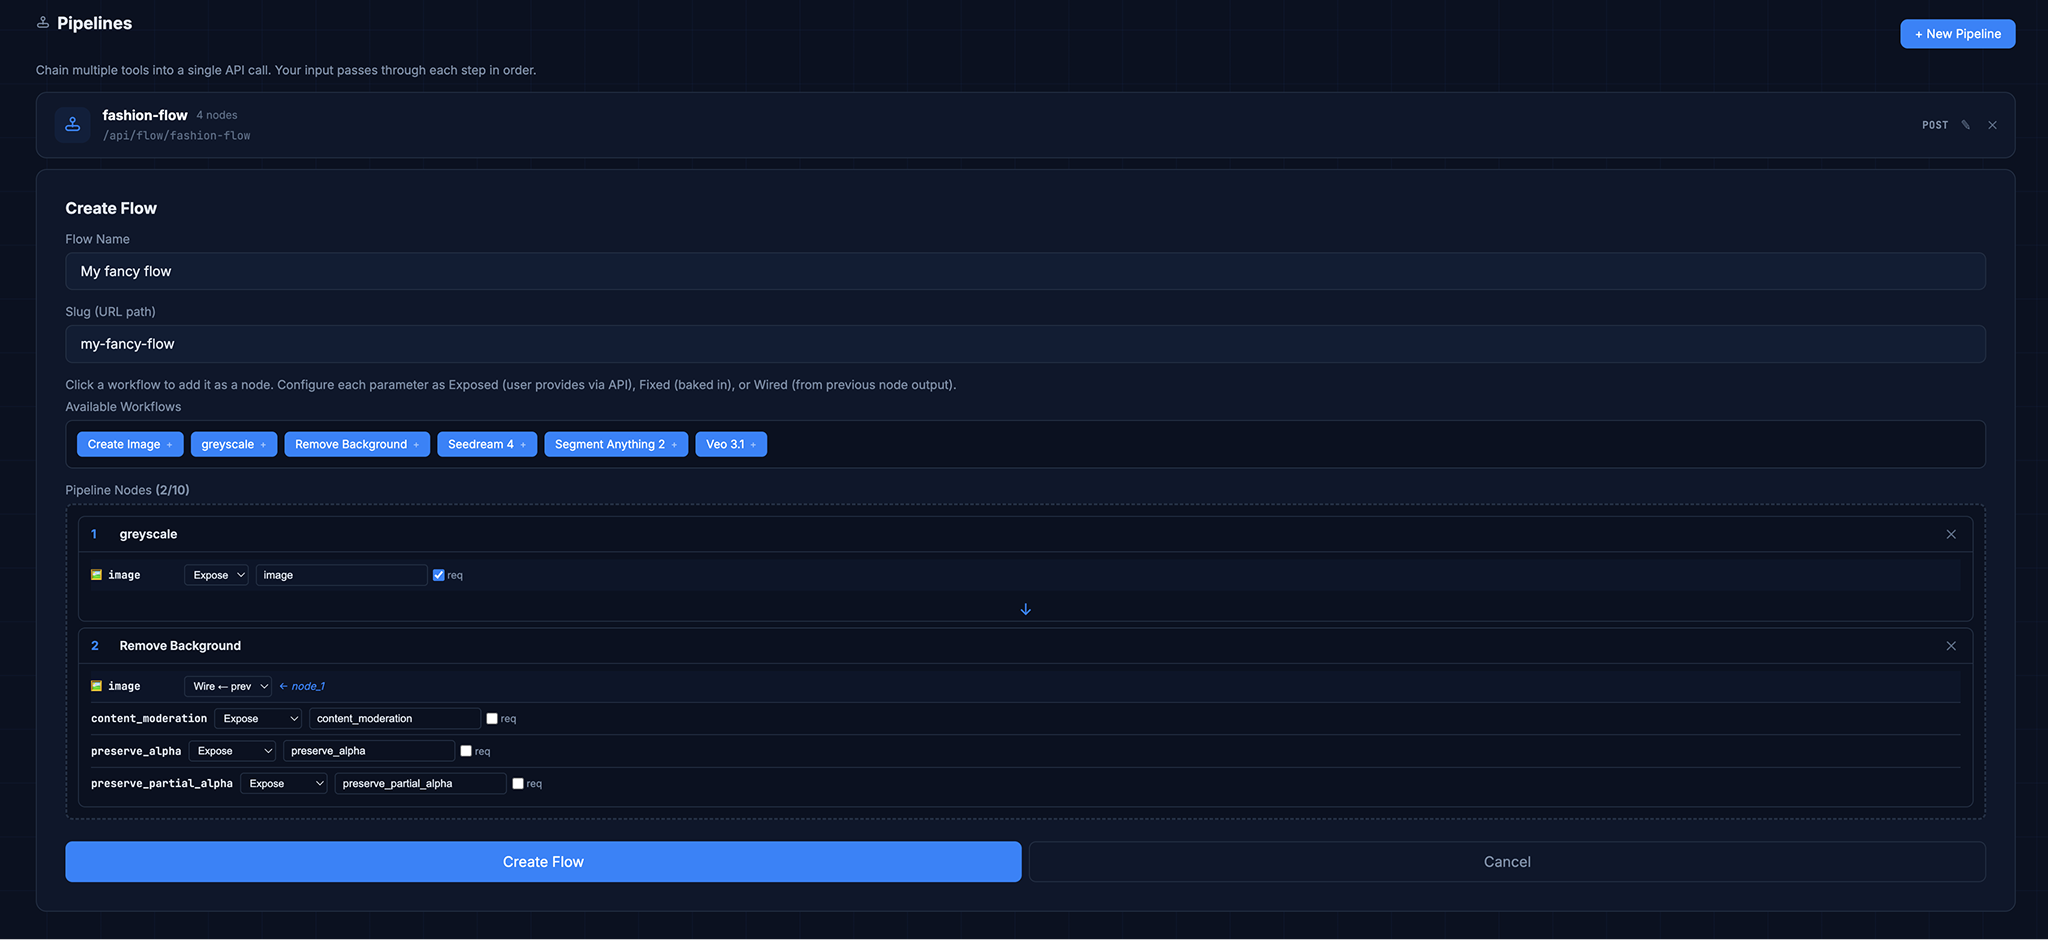Remove the greyscale node from pipeline
2048x940 pixels.
[x=1950, y=534]
